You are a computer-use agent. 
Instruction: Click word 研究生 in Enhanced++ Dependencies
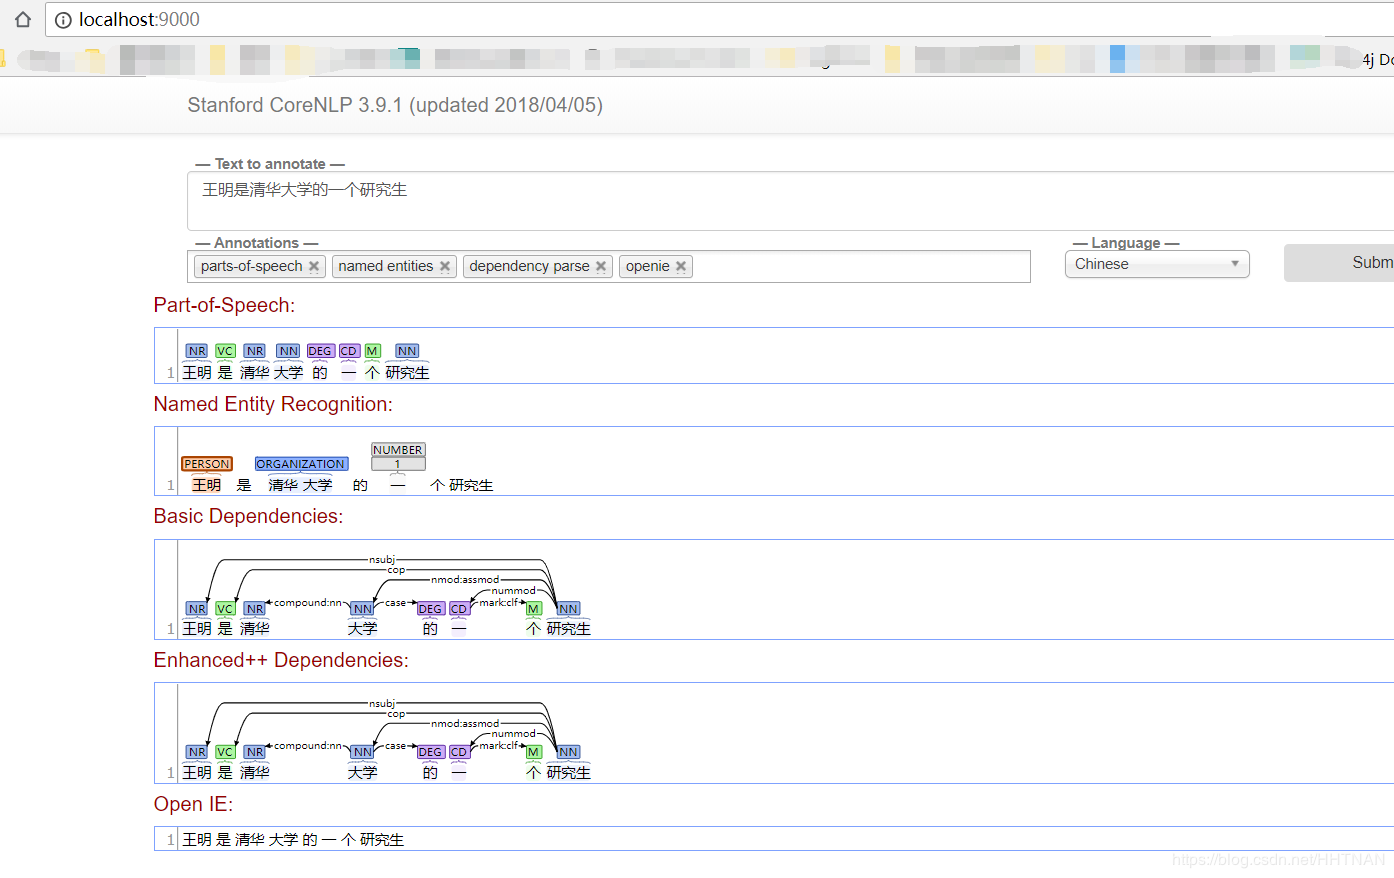tap(569, 772)
